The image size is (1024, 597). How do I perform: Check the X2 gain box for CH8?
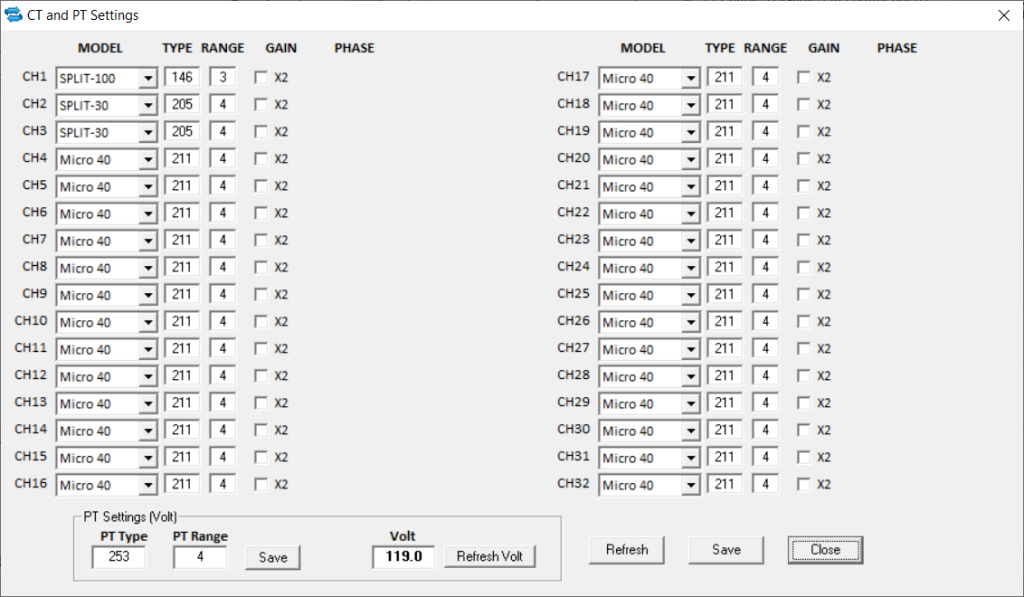262,267
